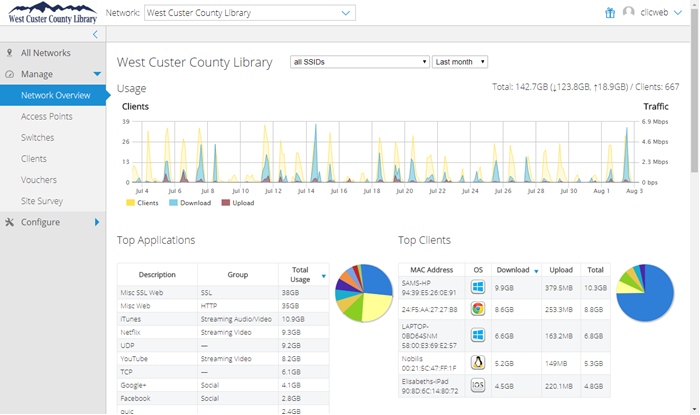The height and width of the screenshot is (415, 700).
Task: Toggle the Clients legend series
Action: coord(141,203)
